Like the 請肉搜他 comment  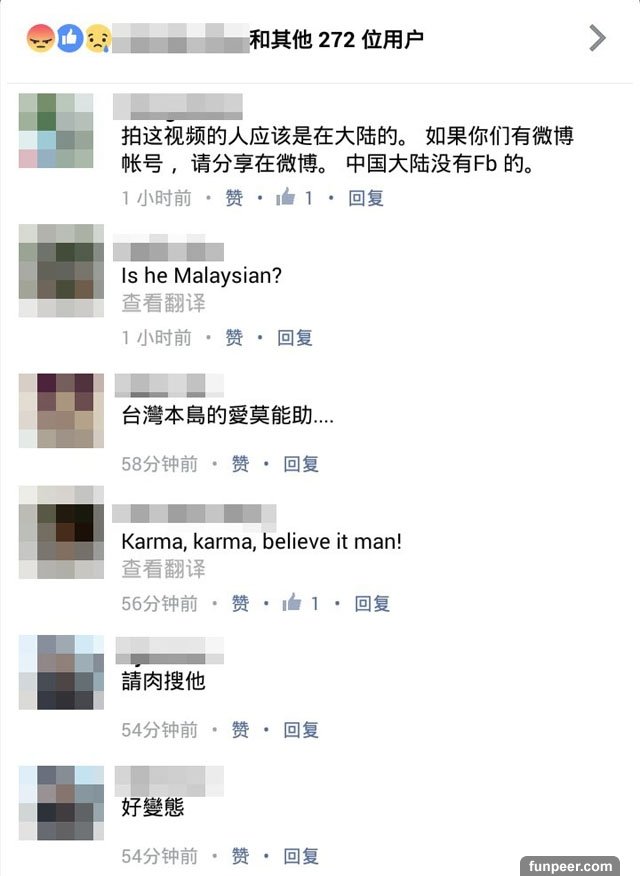[240, 730]
